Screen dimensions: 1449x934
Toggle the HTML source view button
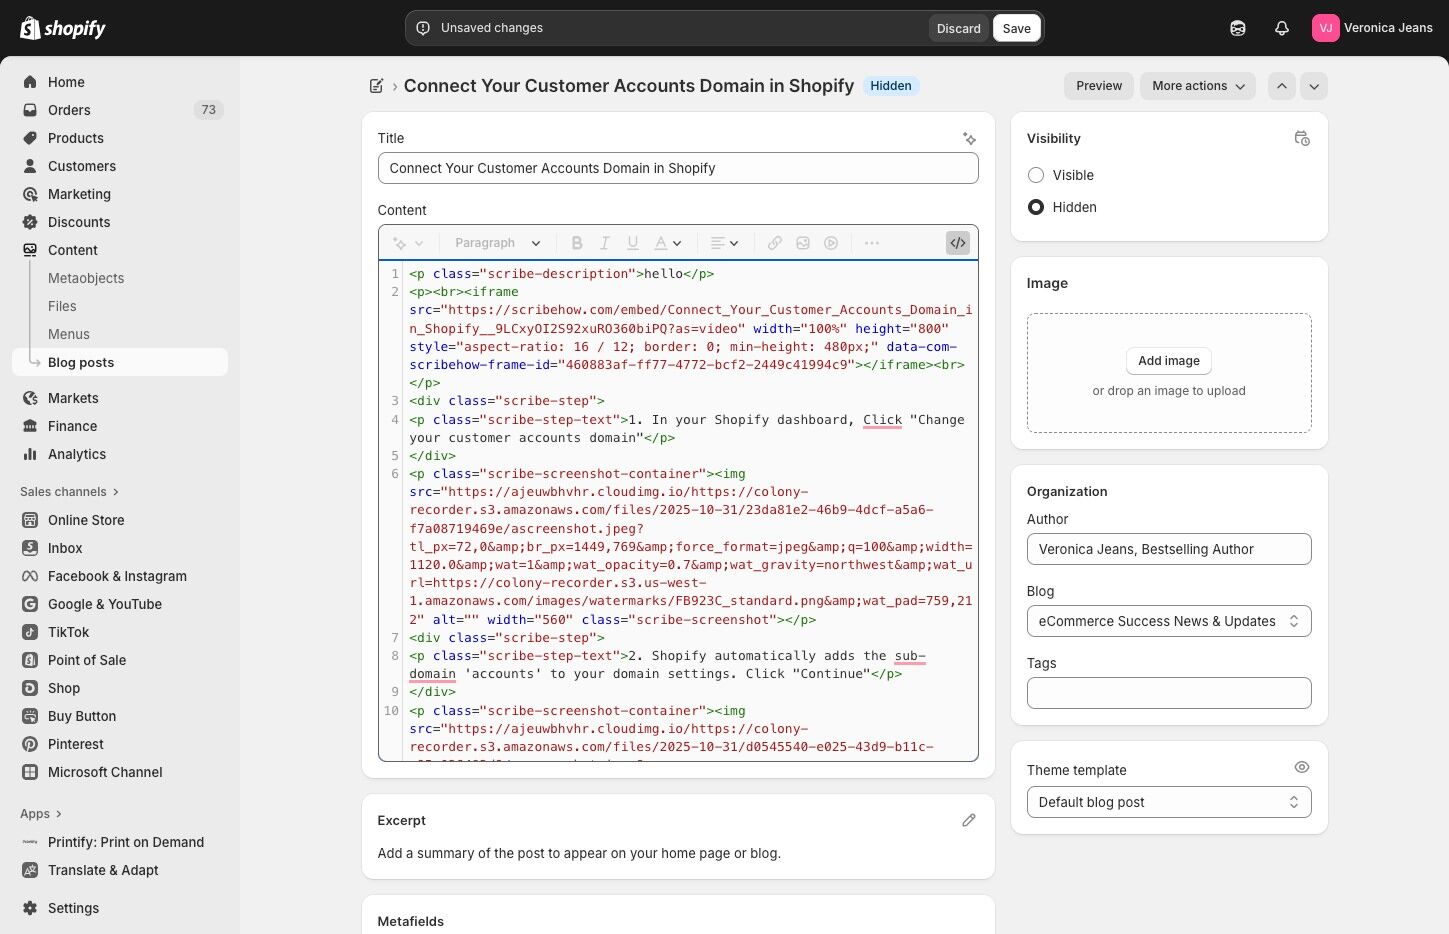(x=957, y=243)
